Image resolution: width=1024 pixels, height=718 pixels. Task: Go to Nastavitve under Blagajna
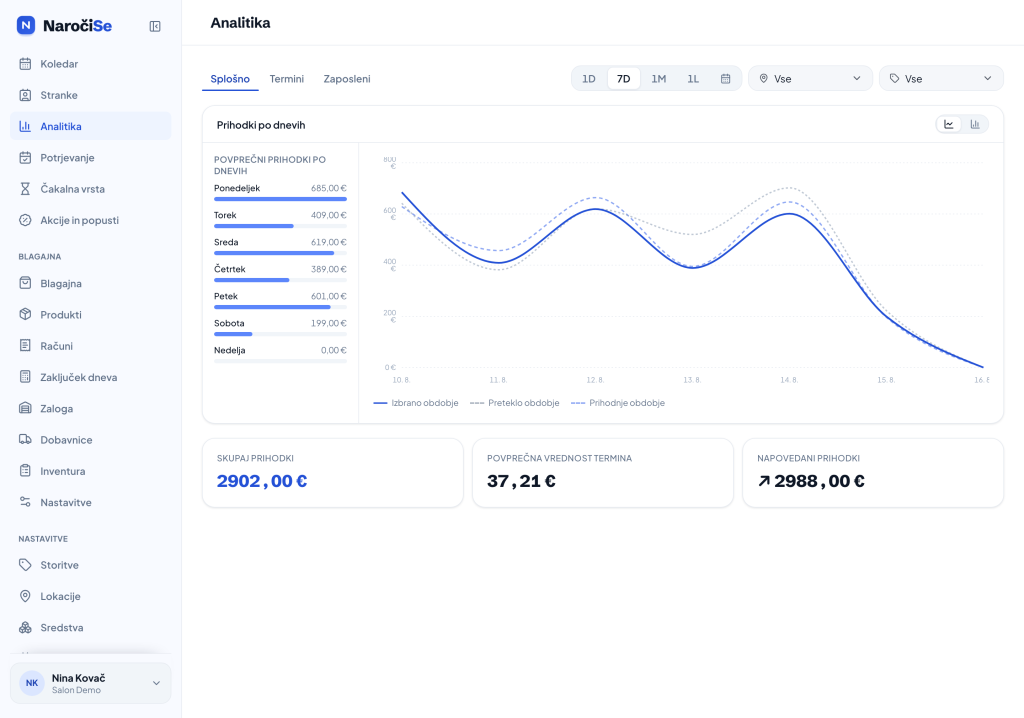[91, 502]
